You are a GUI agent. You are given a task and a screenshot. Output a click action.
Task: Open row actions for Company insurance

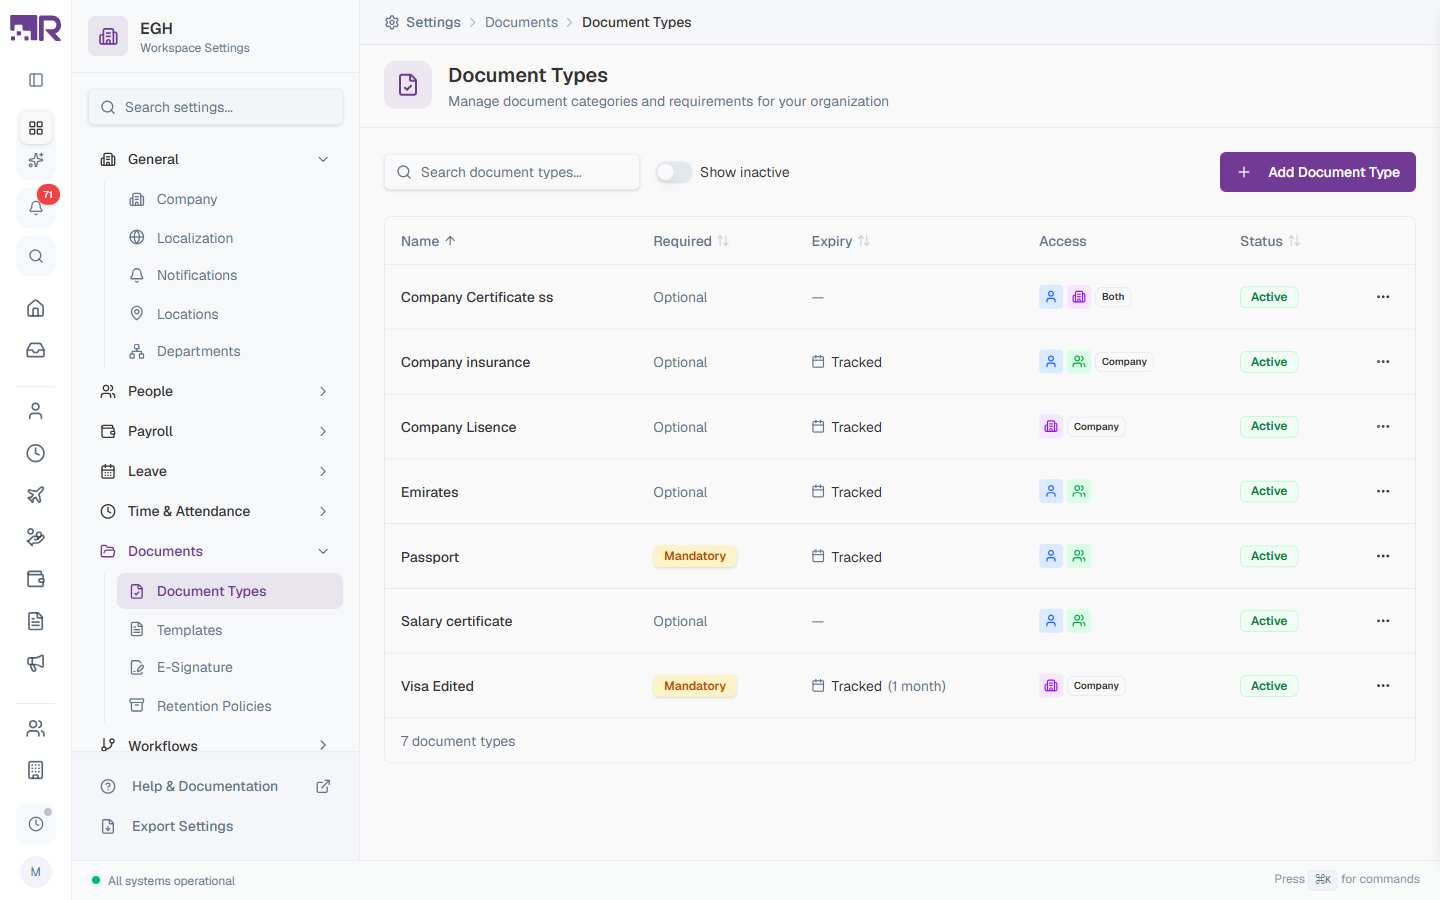coord(1383,362)
